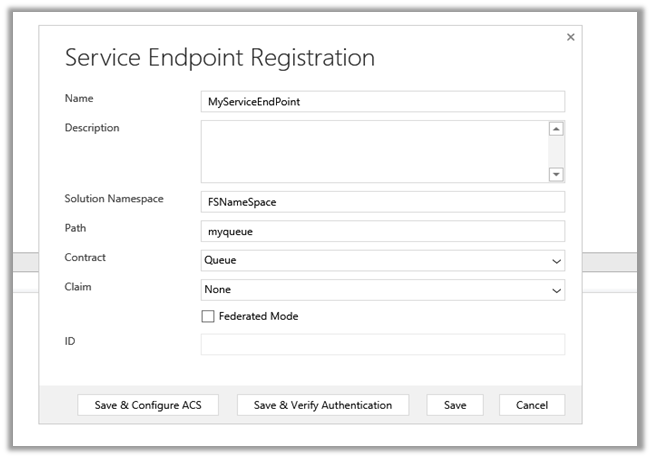This screenshot has height=458, width=650.
Task: Click the Description scrollbar track
Action: (x=557, y=151)
